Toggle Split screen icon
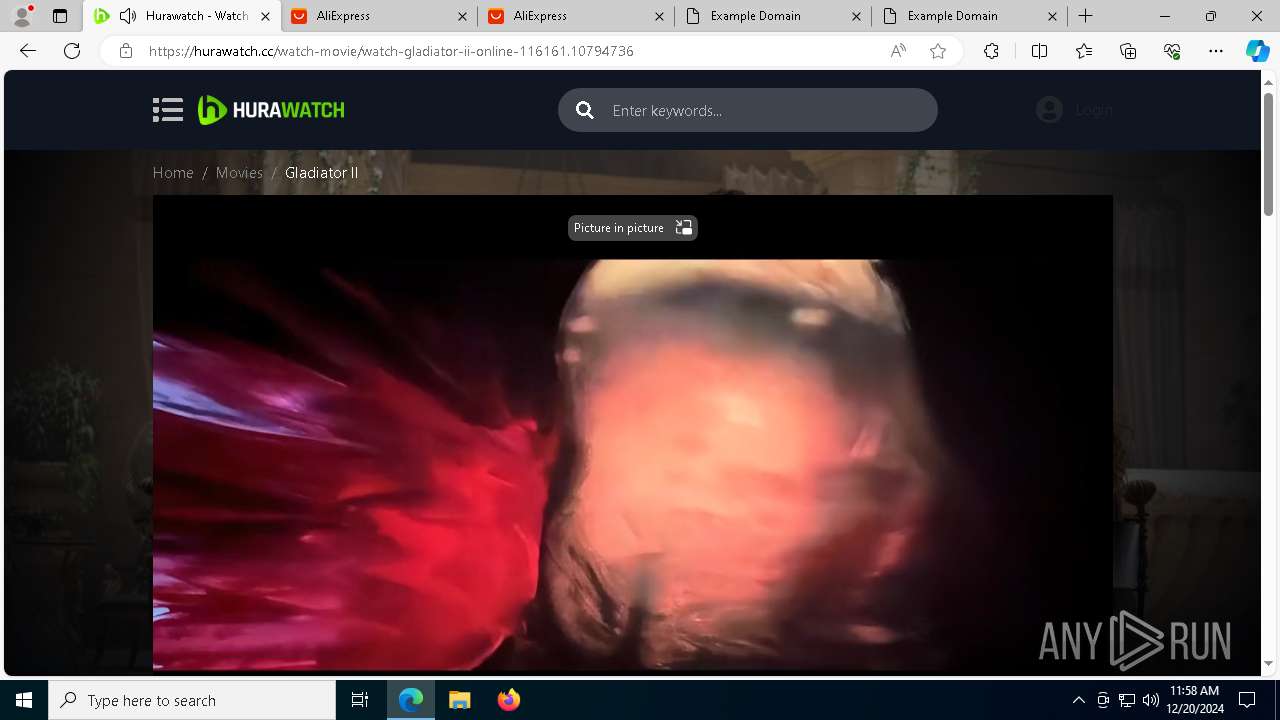 (x=1039, y=51)
